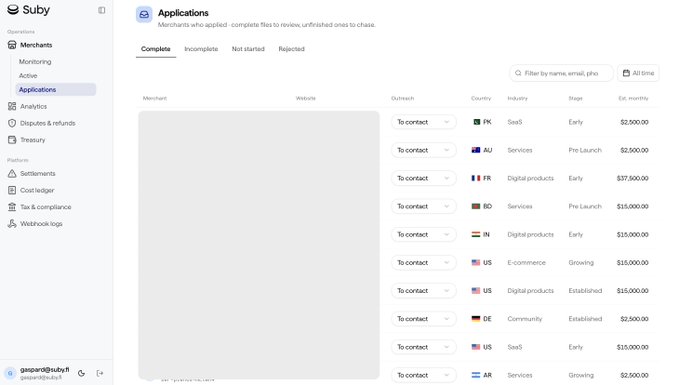This screenshot has width=679, height=385.
Task: Switch to the Complete tab
Action: [155, 49]
